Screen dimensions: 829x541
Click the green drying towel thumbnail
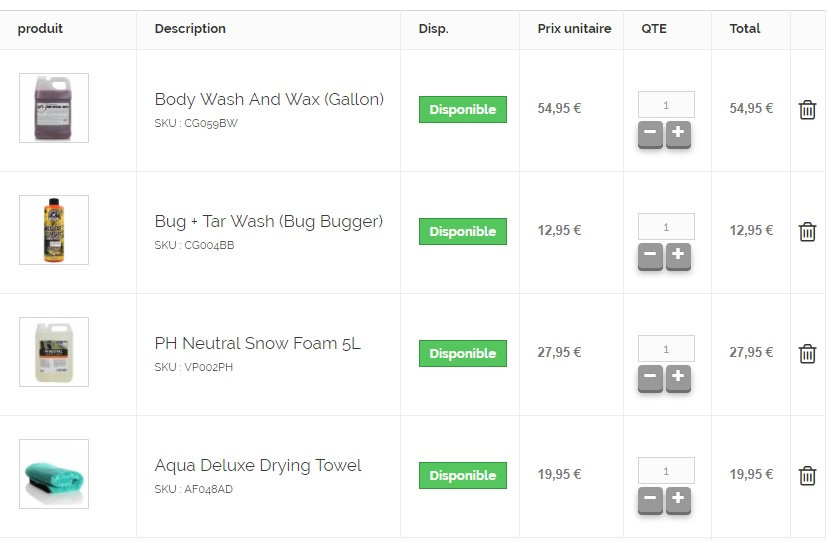click(54, 474)
